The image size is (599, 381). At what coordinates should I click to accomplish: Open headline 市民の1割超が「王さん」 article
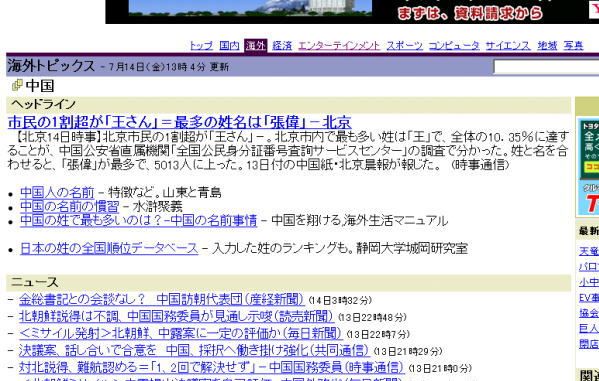tap(180, 122)
